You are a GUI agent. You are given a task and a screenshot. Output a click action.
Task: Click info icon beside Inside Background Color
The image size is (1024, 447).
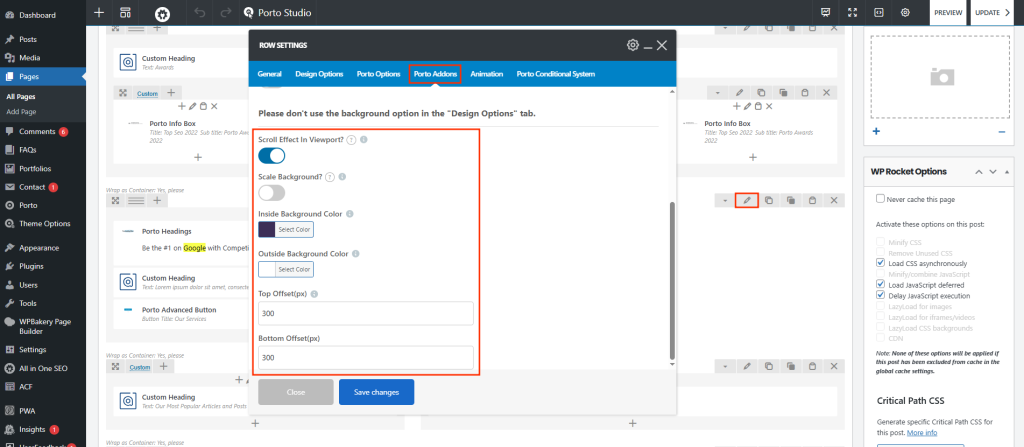(x=349, y=214)
